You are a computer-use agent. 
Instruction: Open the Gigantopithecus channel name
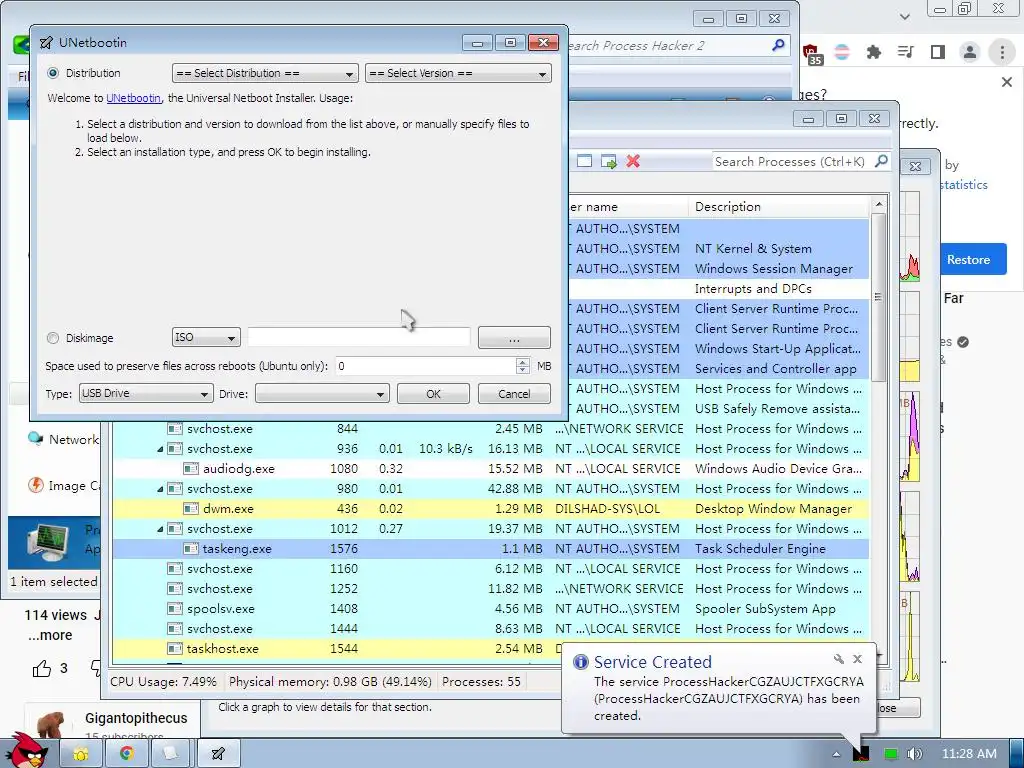[136, 718]
